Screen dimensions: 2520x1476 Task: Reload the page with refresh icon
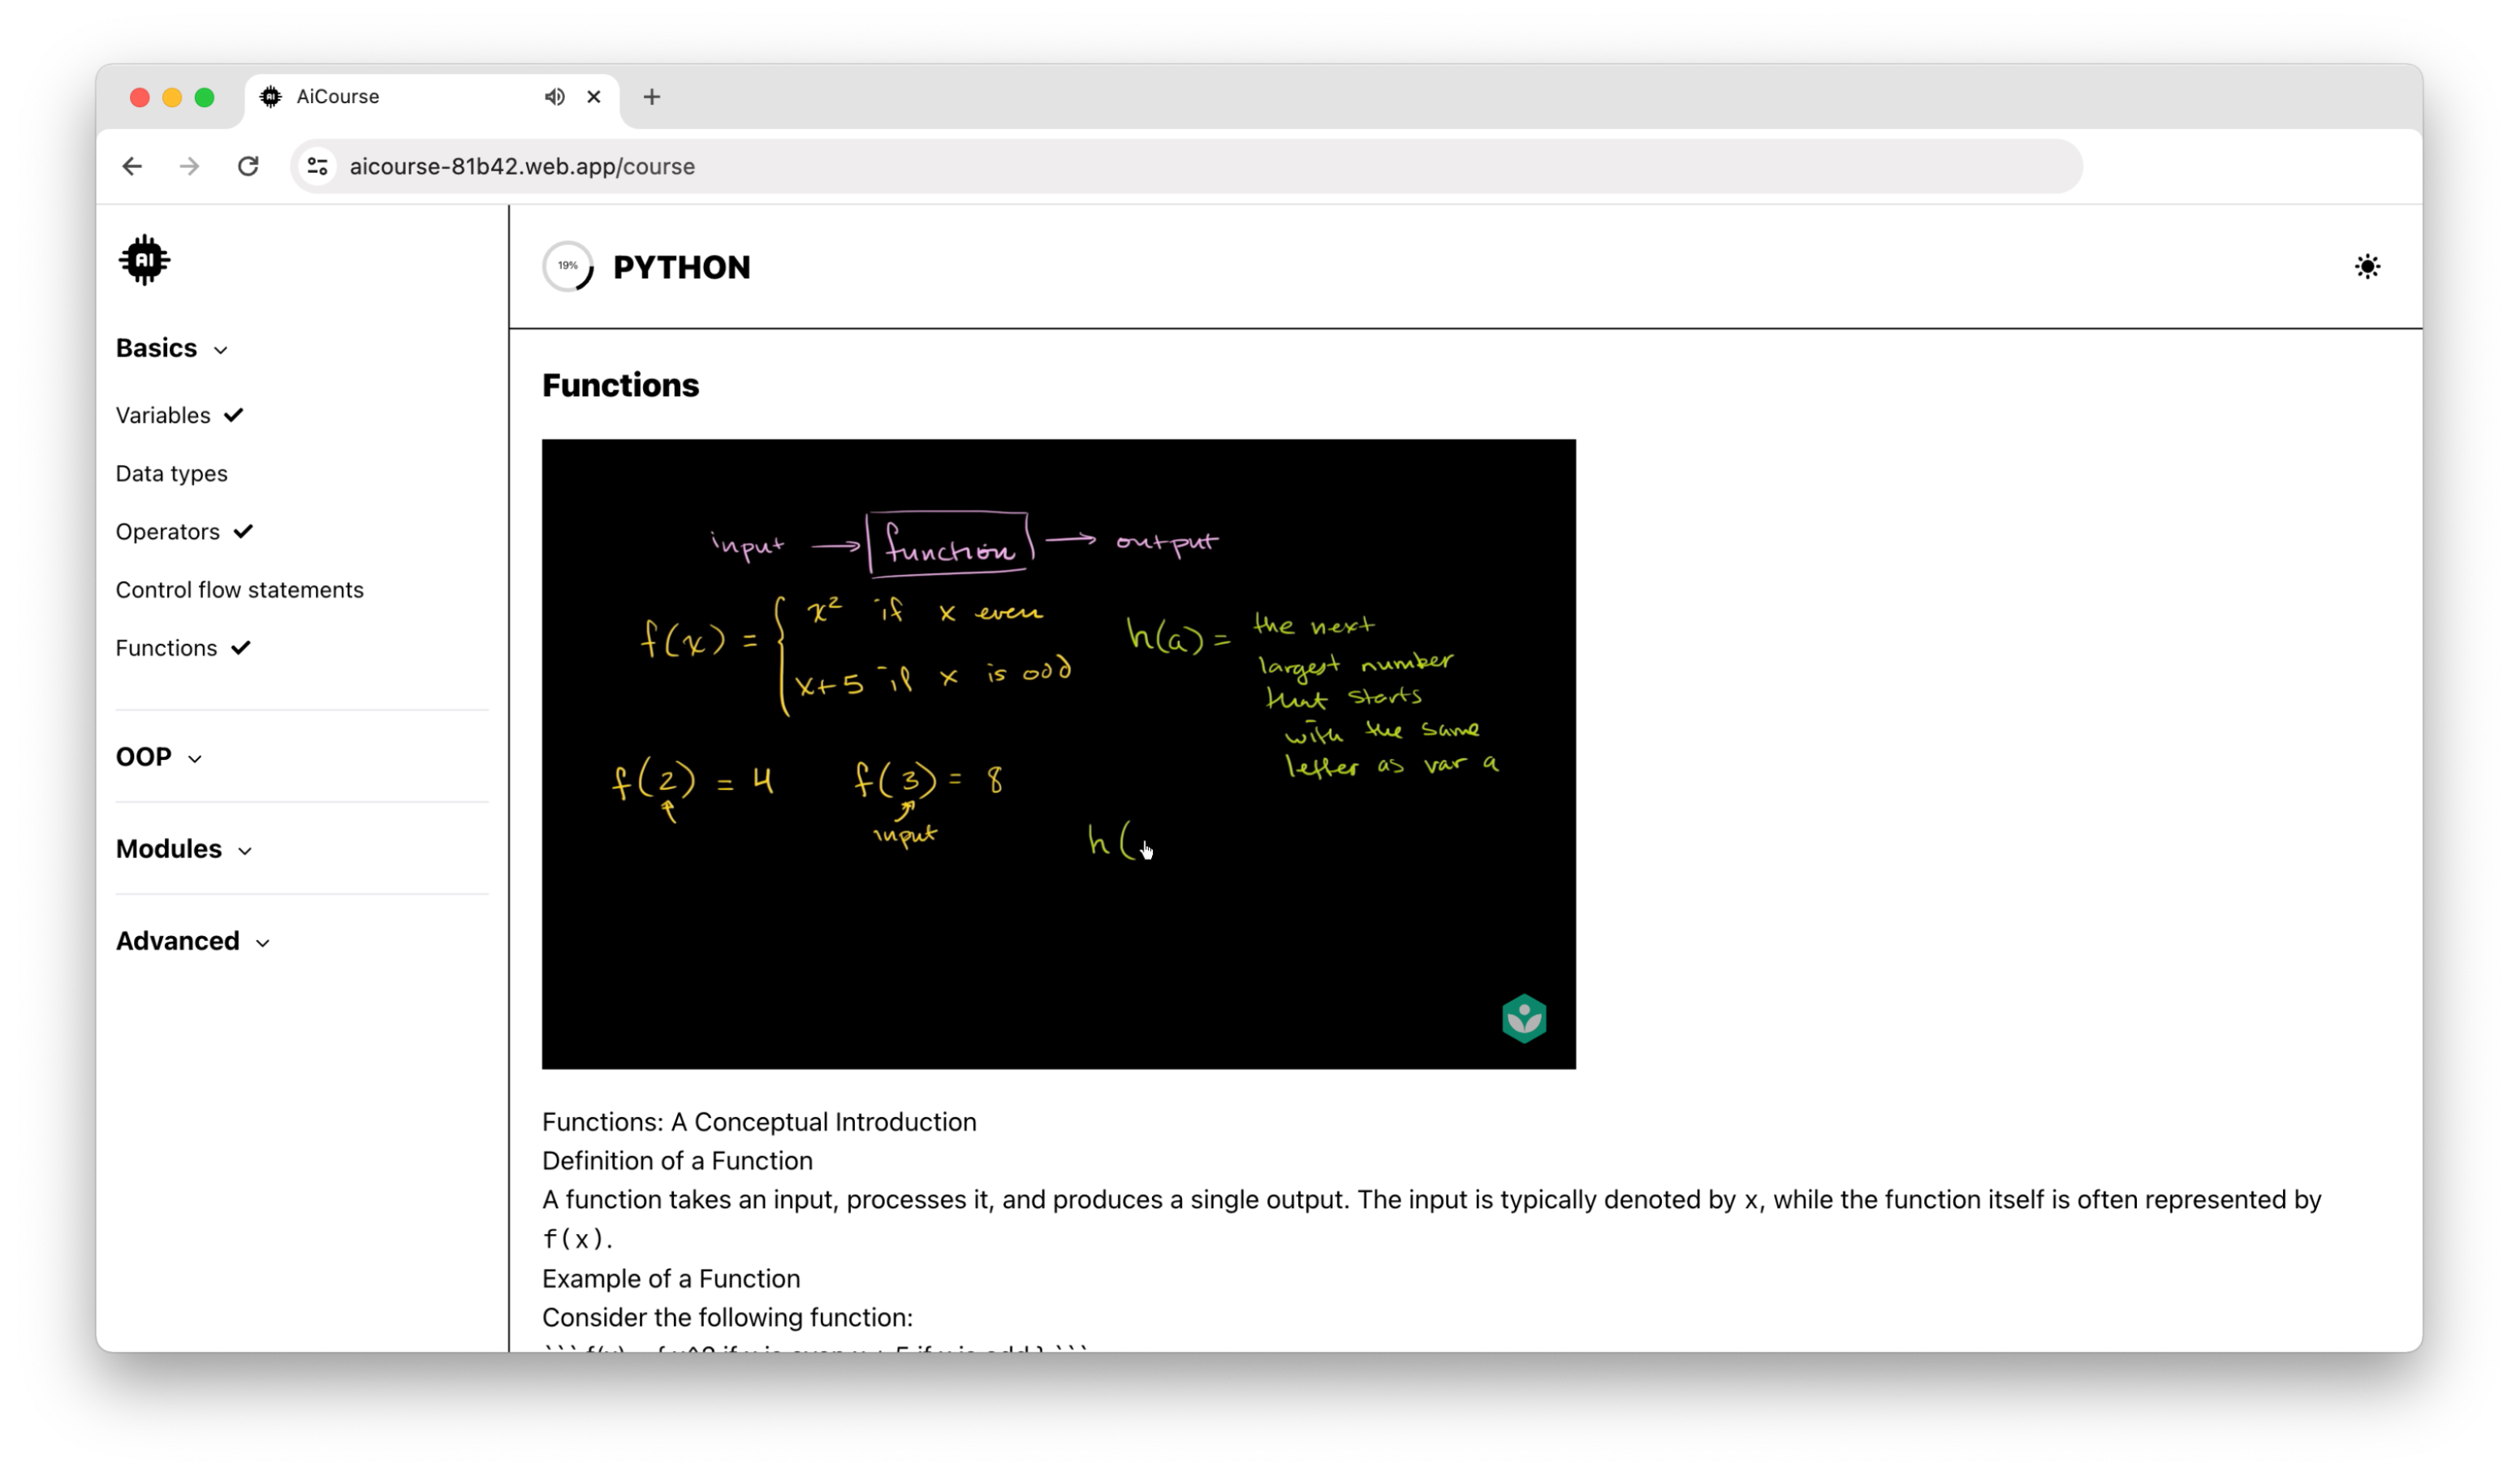click(x=248, y=166)
